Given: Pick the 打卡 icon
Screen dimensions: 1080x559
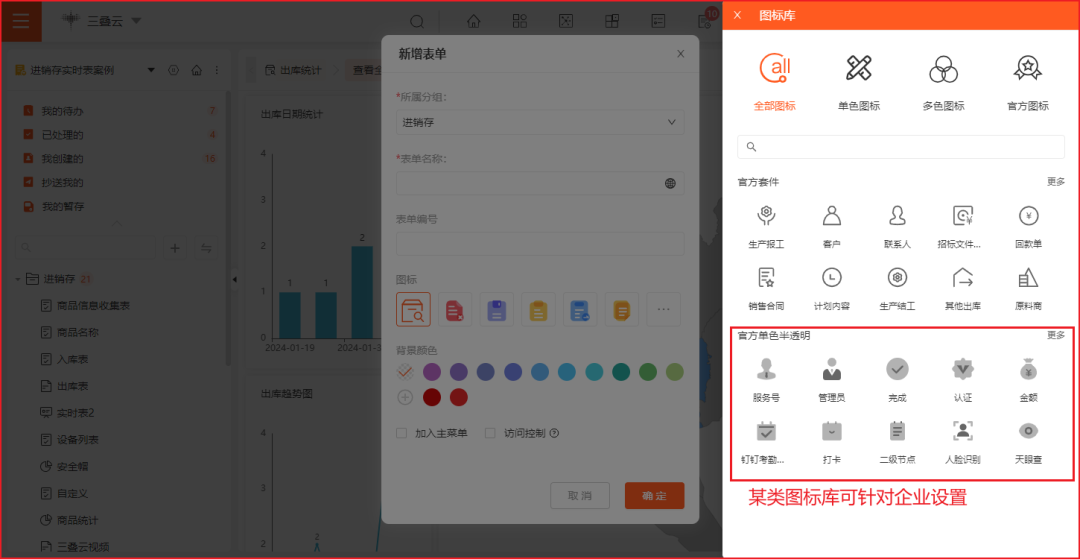Looking at the screenshot, I should pos(831,431).
